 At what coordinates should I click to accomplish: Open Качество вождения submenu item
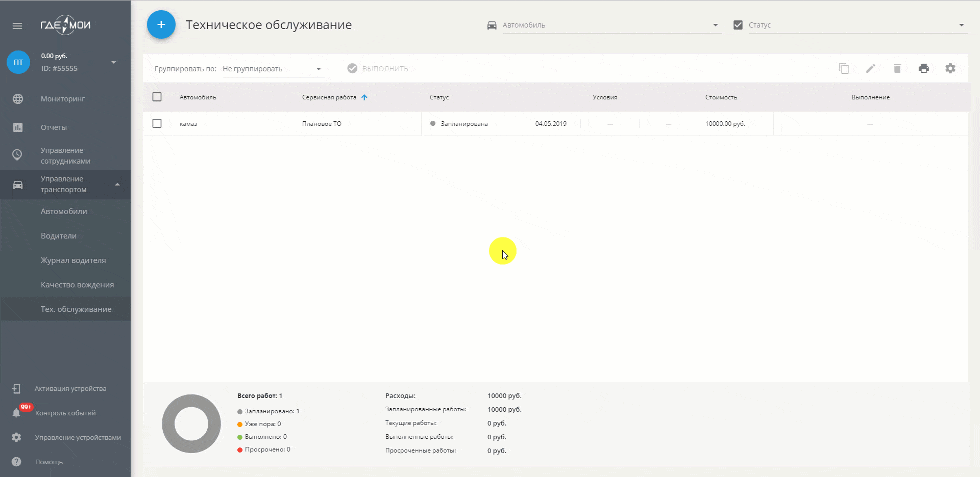pos(78,284)
